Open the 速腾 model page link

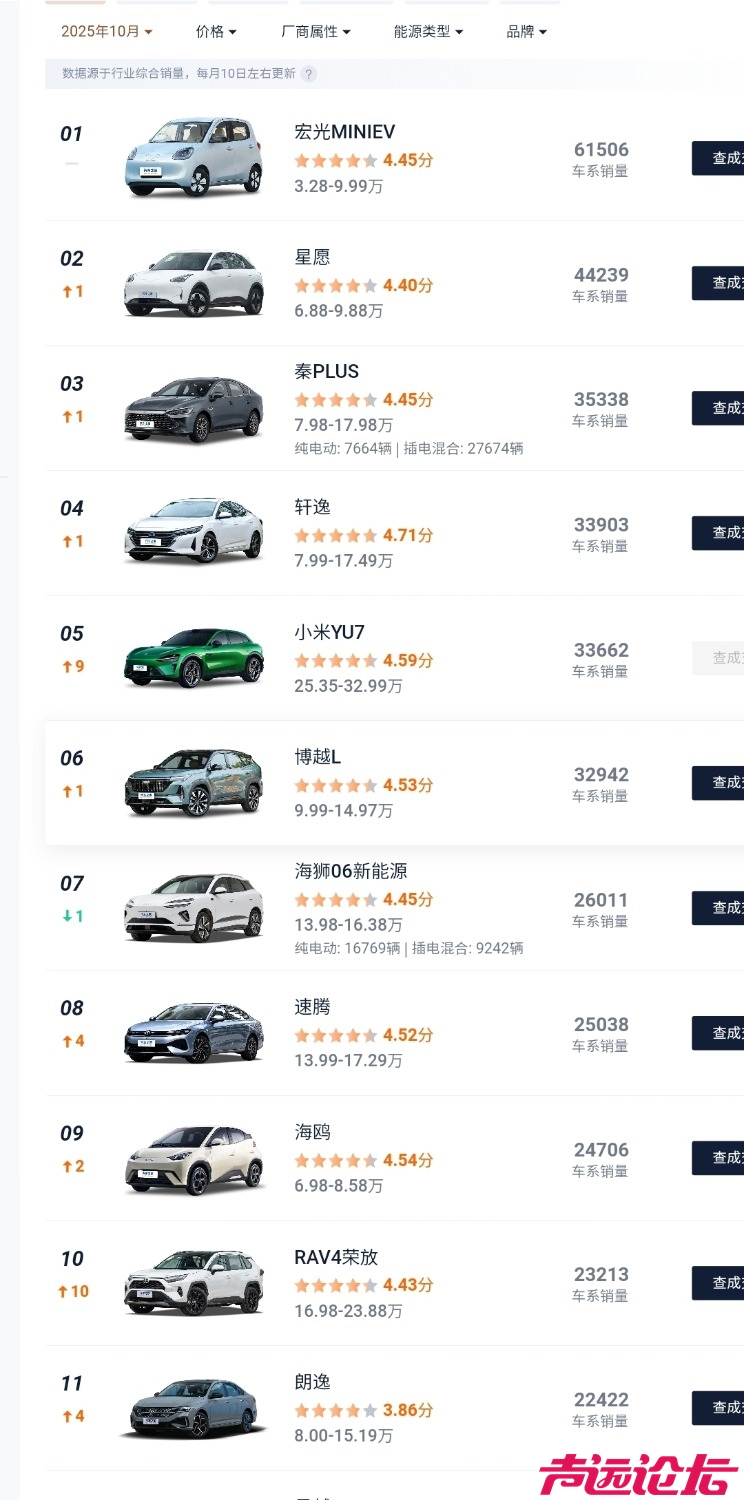click(312, 1007)
